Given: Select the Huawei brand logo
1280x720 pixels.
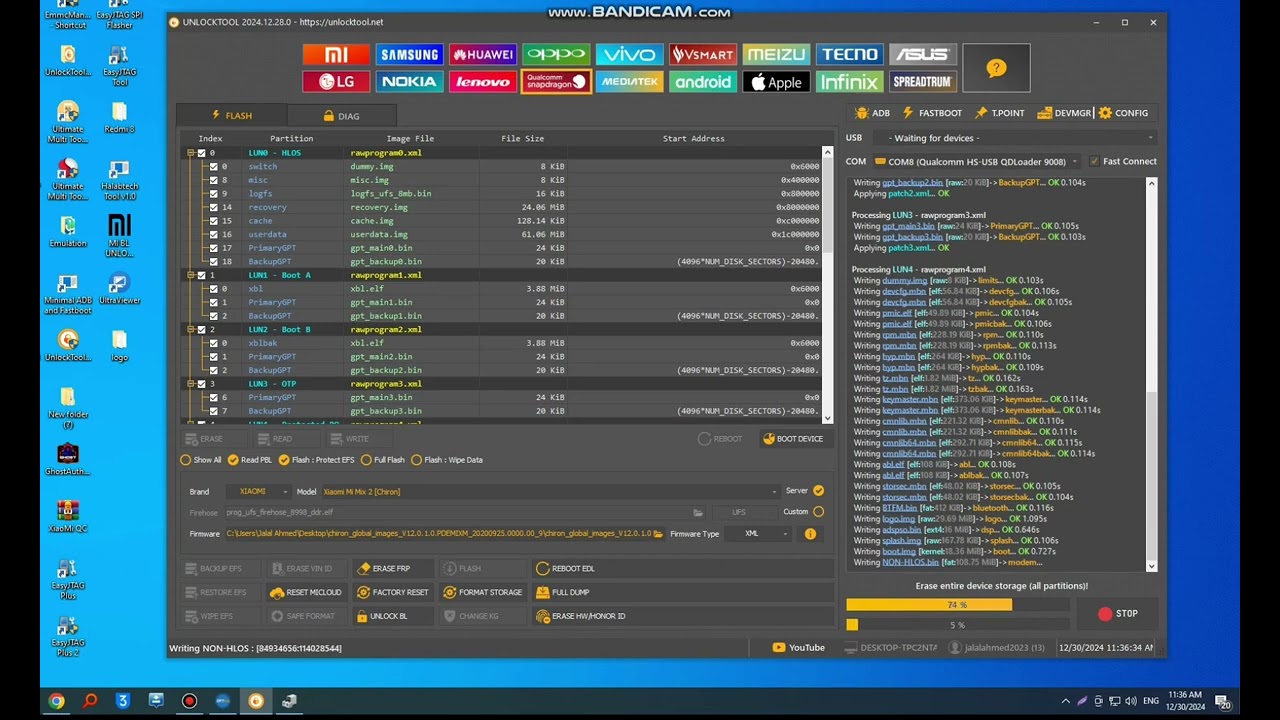Looking at the screenshot, I should pyautogui.click(x=483, y=55).
